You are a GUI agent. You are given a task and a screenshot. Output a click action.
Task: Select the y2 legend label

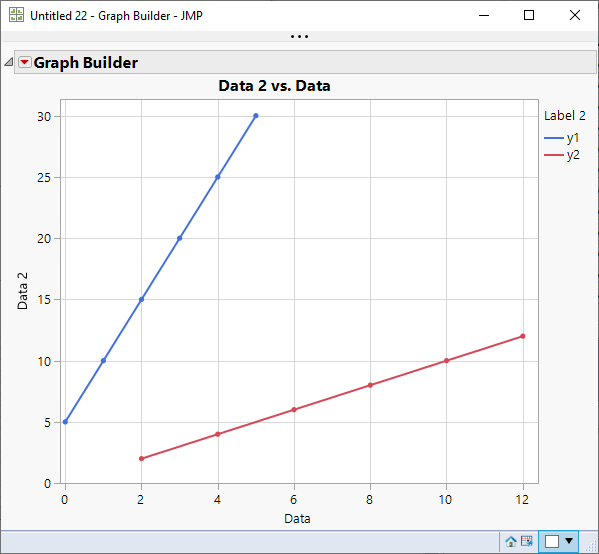click(573, 155)
